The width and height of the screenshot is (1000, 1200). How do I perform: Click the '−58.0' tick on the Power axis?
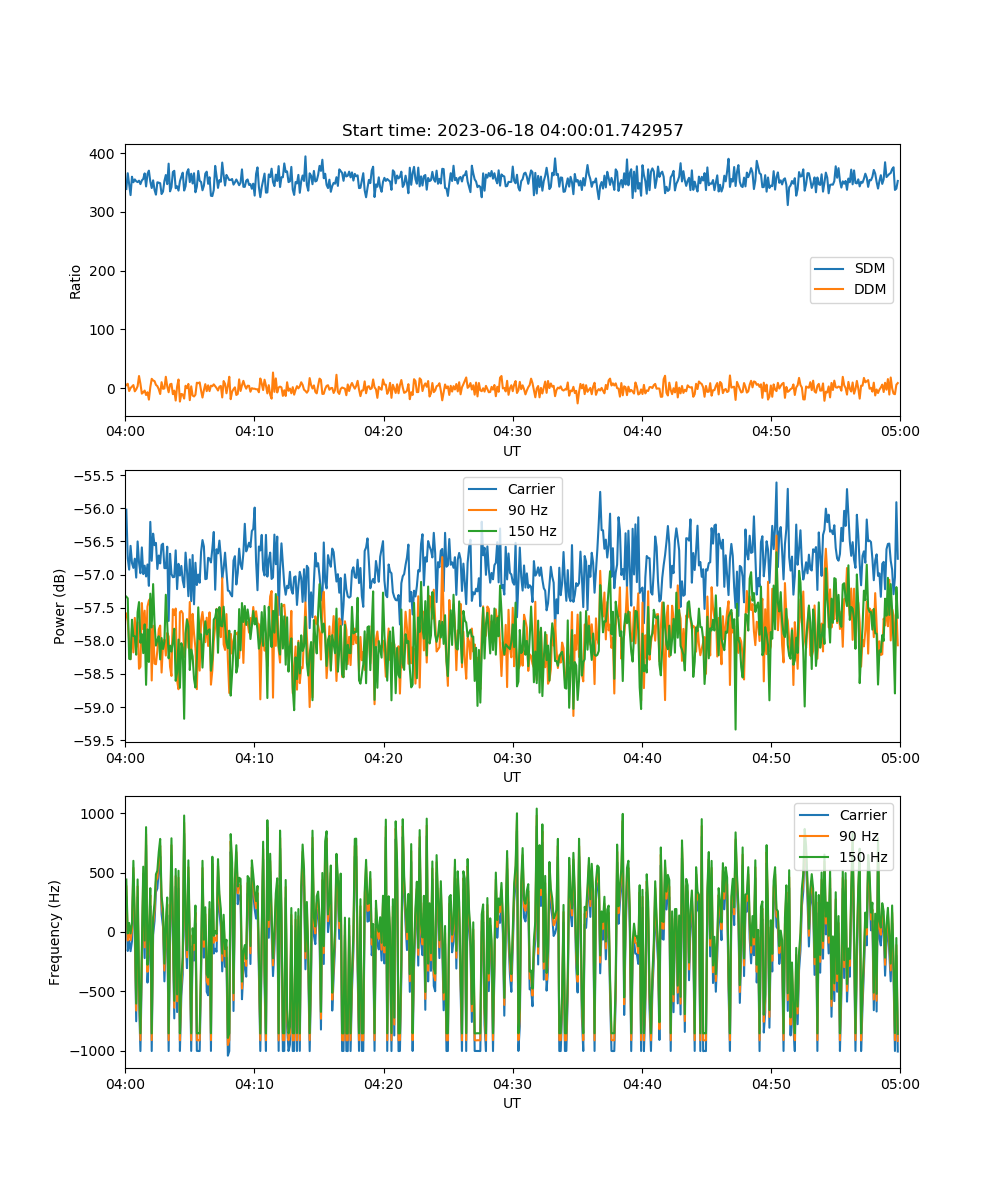pos(97,641)
